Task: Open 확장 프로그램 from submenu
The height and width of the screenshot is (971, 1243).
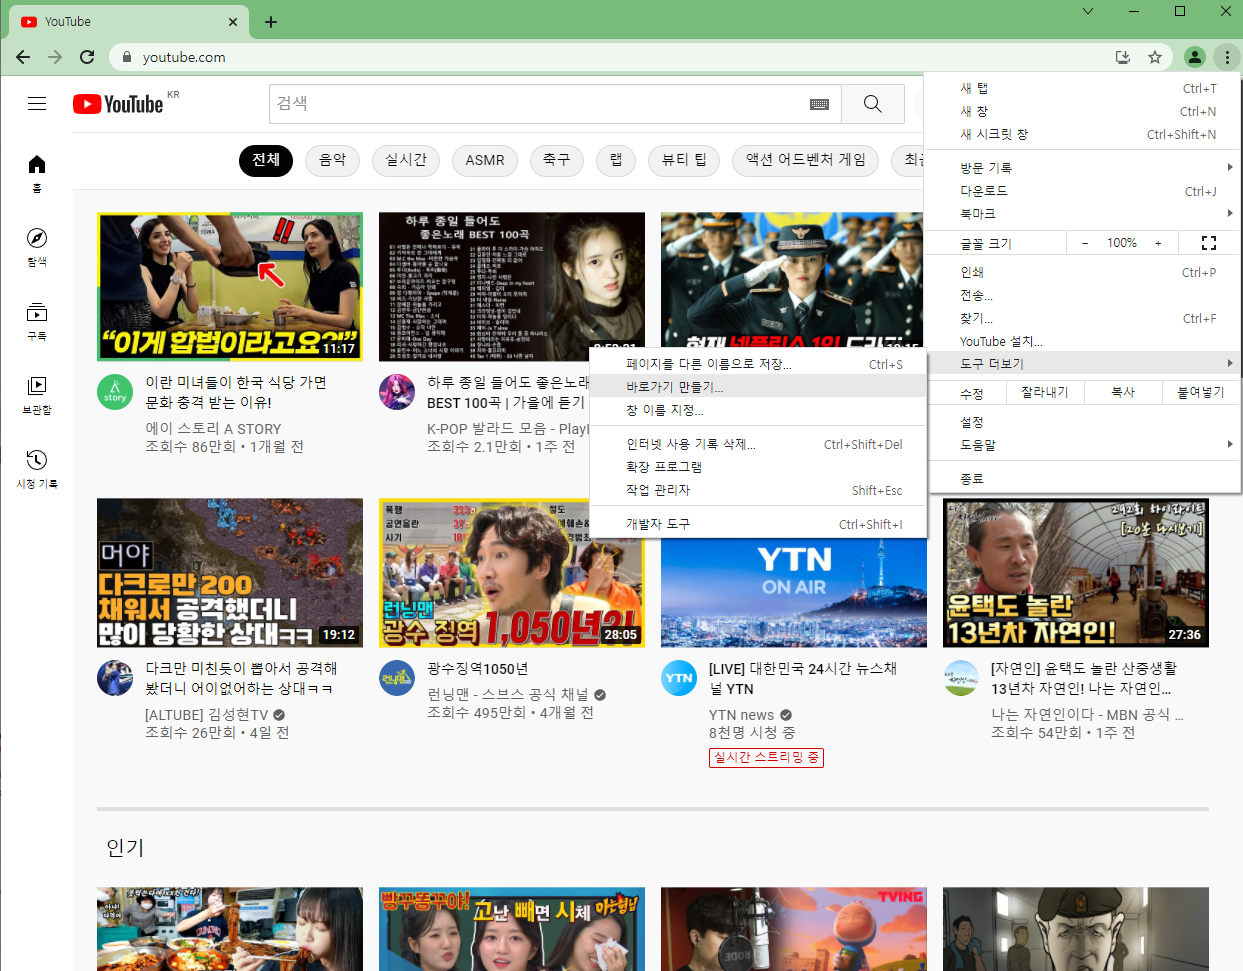Action: [x=758, y=467]
